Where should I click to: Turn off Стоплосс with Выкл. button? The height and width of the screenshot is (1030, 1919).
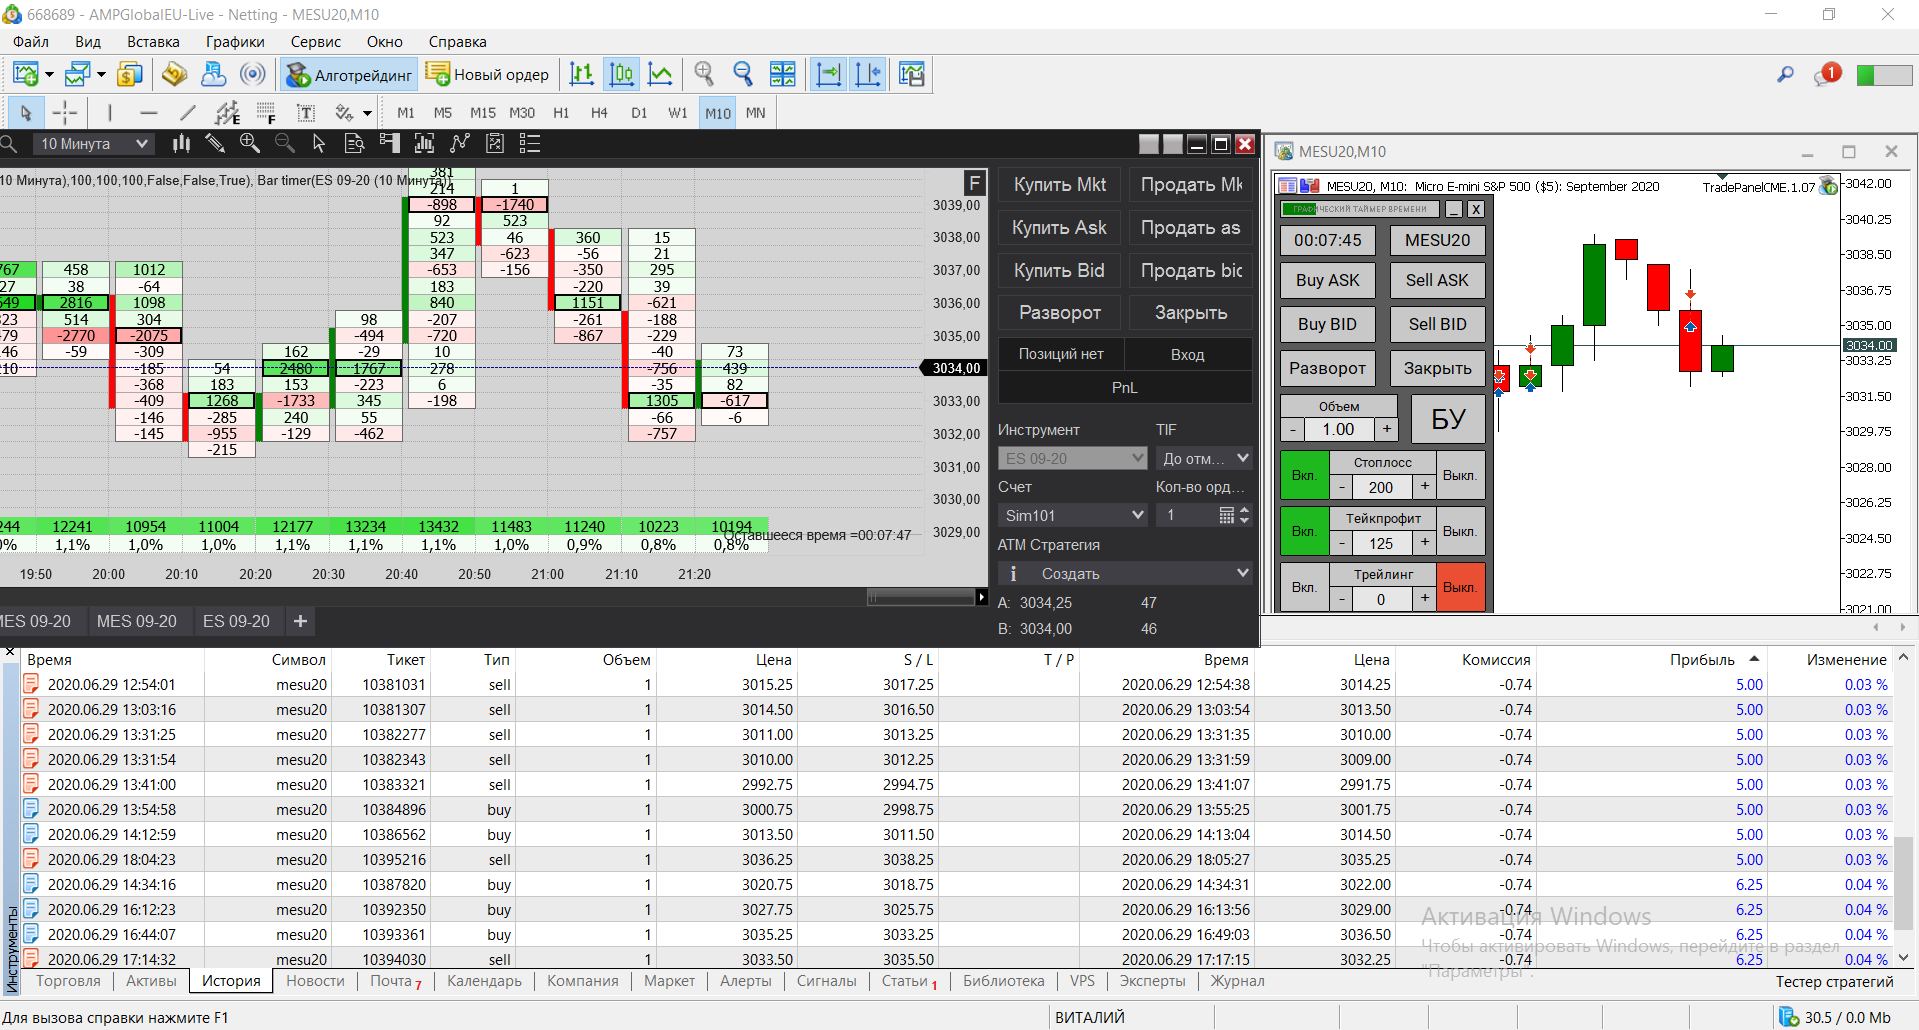coord(1460,475)
